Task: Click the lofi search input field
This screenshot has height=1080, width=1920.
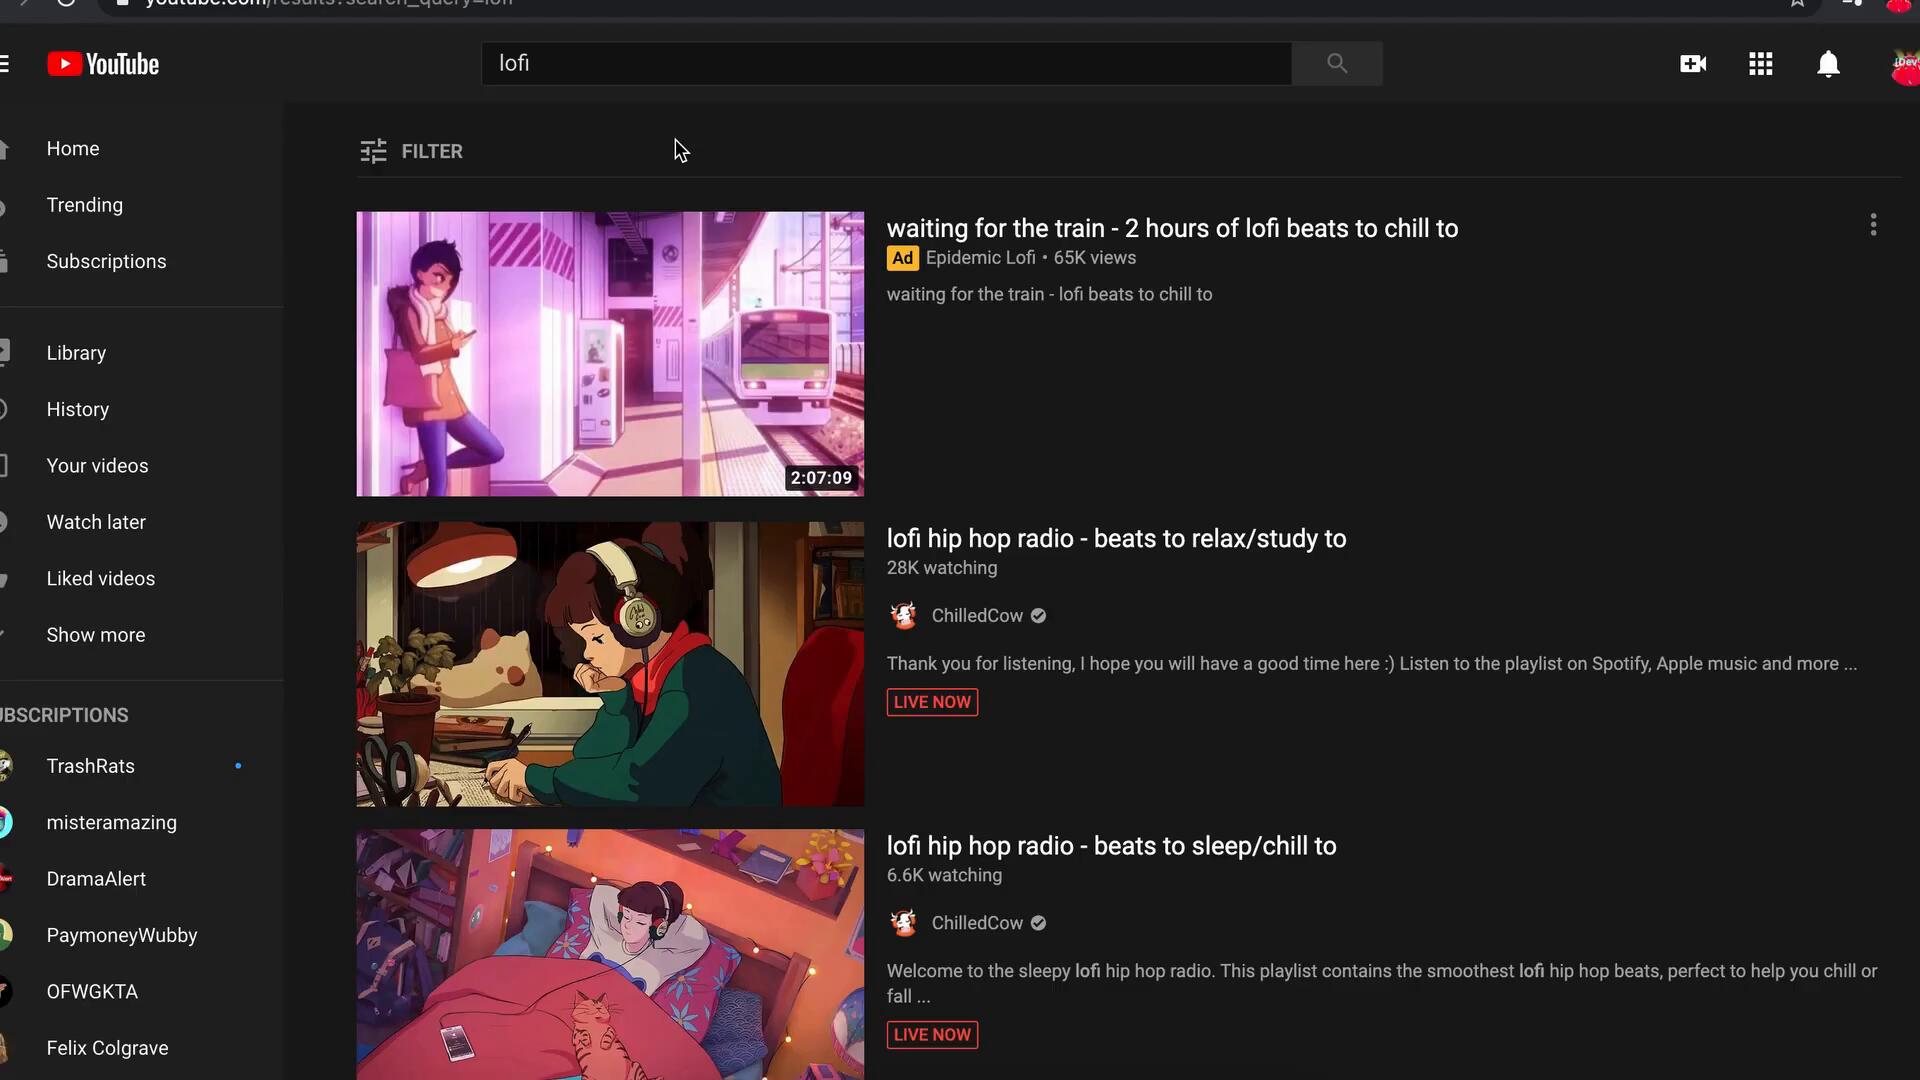Action: click(886, 64)
